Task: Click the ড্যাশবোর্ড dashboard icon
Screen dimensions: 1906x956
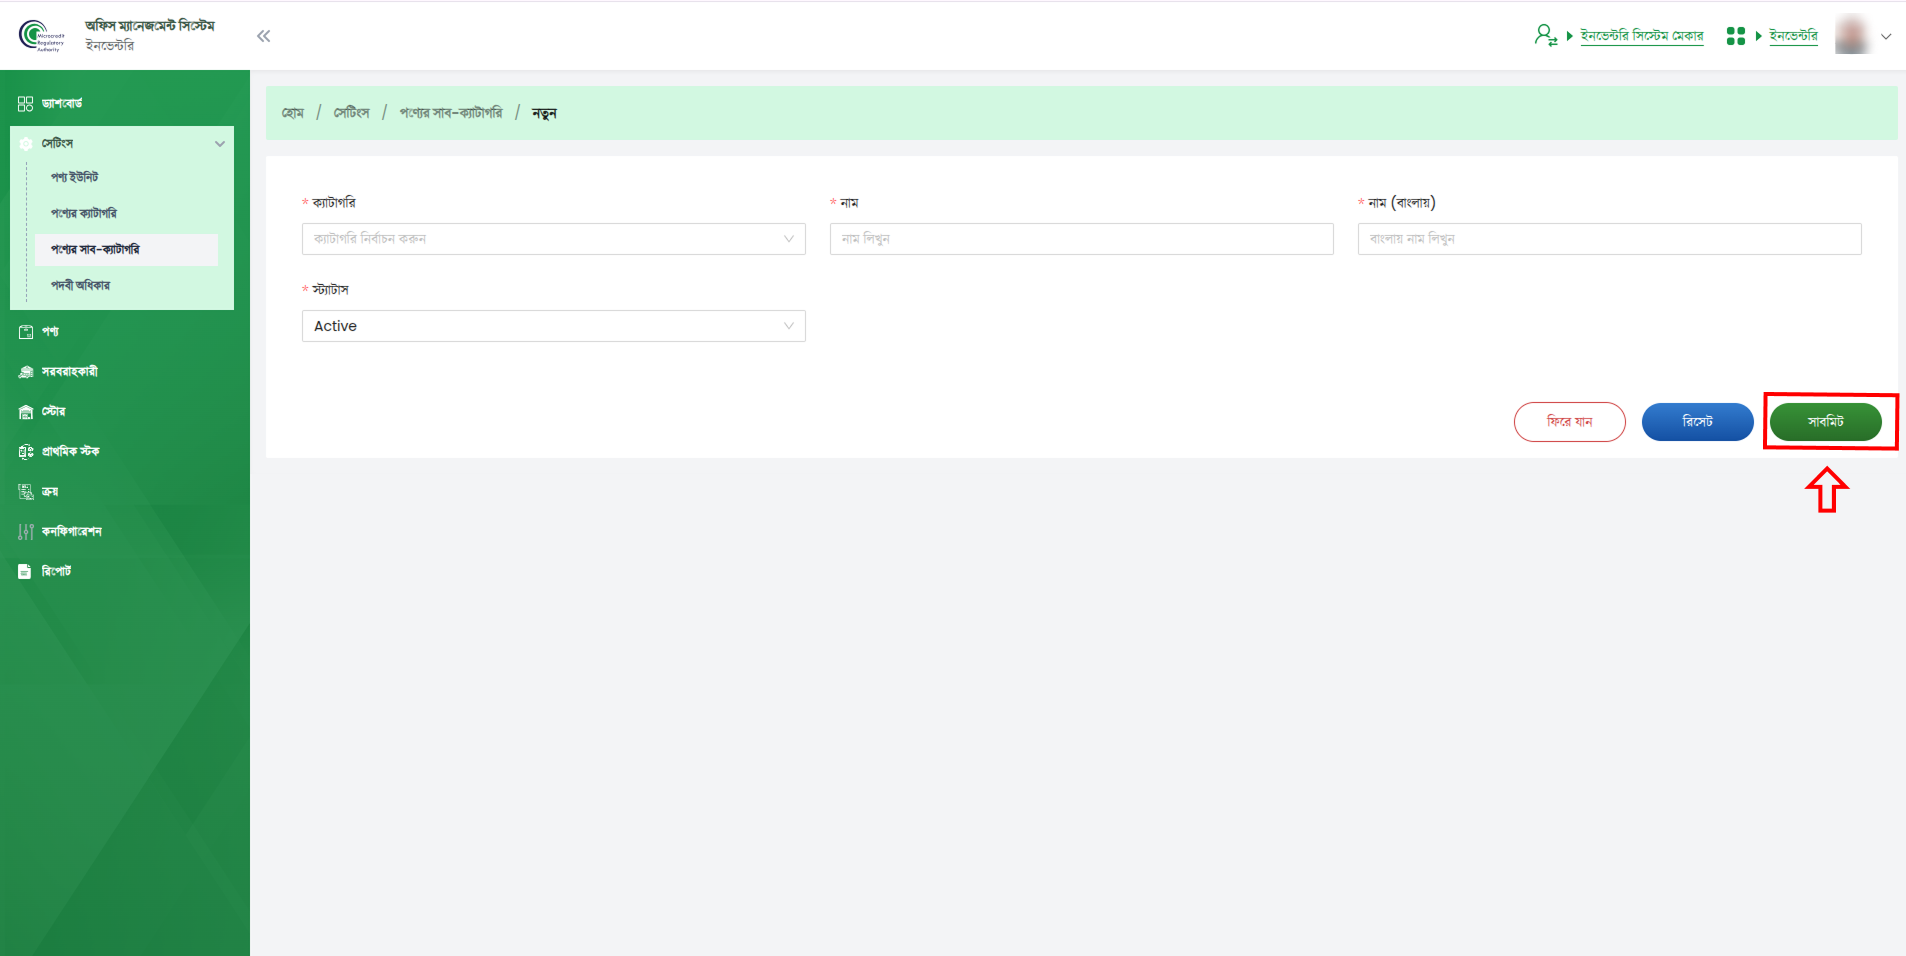Action: pos(26,104)
